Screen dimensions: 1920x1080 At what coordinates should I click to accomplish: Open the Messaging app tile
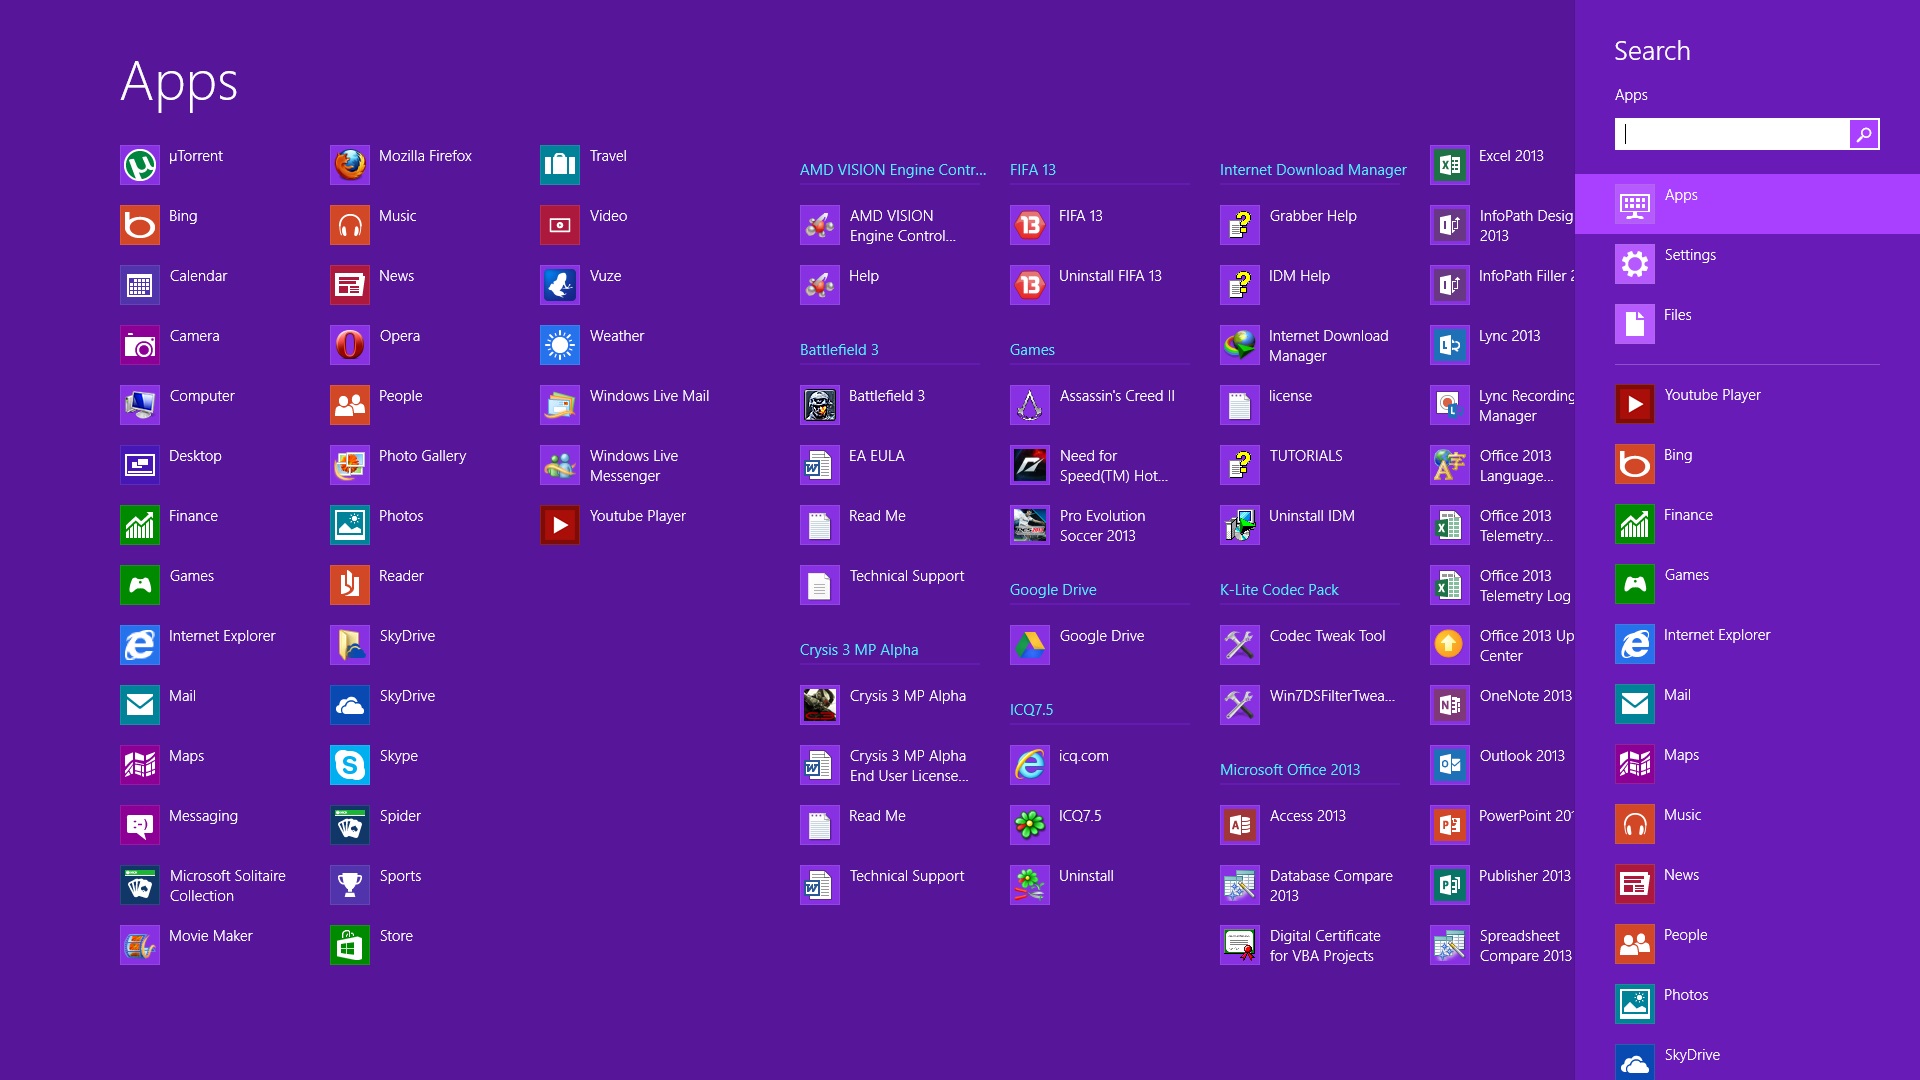(140, 825)
